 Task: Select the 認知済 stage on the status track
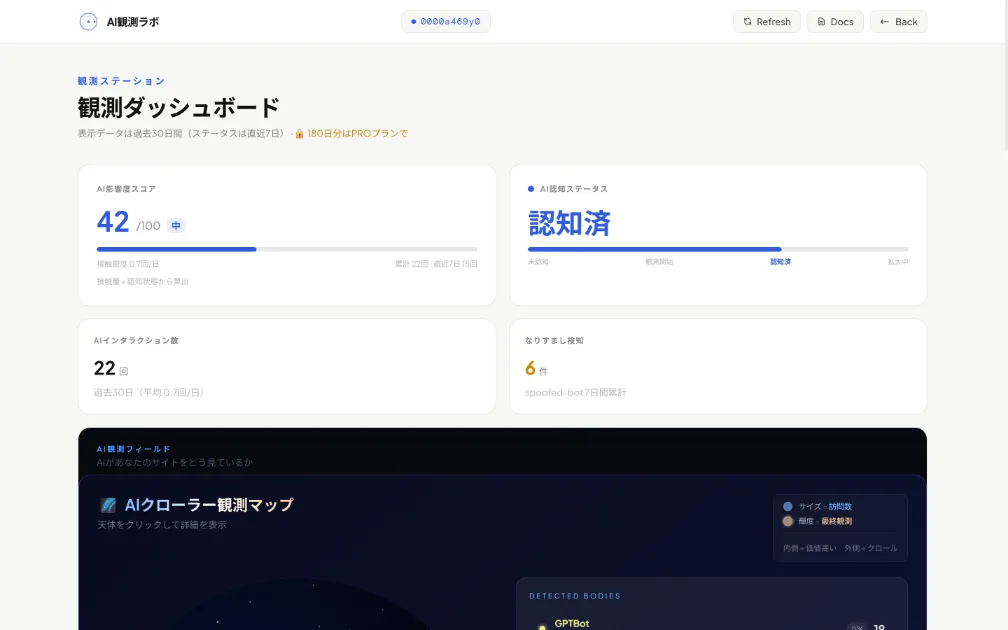pyautogui.click(x=781, y=261)
